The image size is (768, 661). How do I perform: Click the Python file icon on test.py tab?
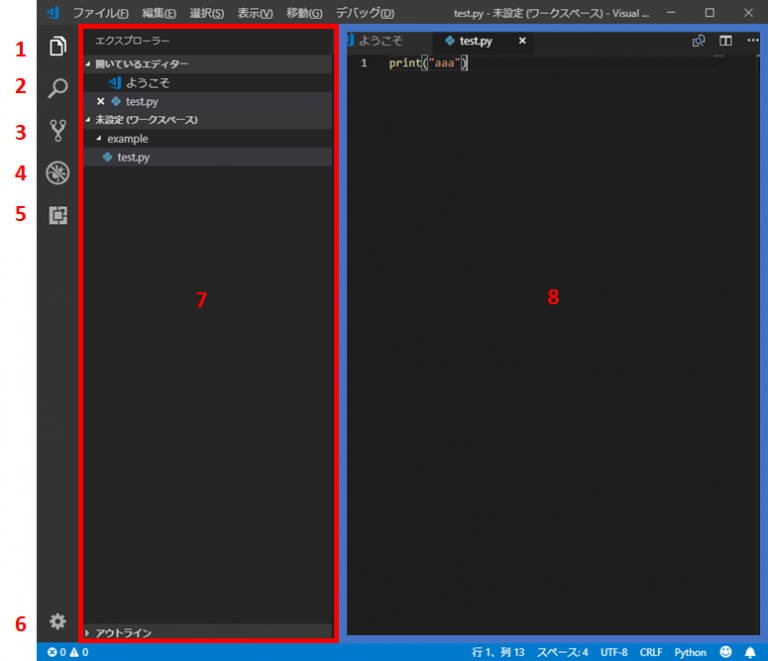[449, 41]
